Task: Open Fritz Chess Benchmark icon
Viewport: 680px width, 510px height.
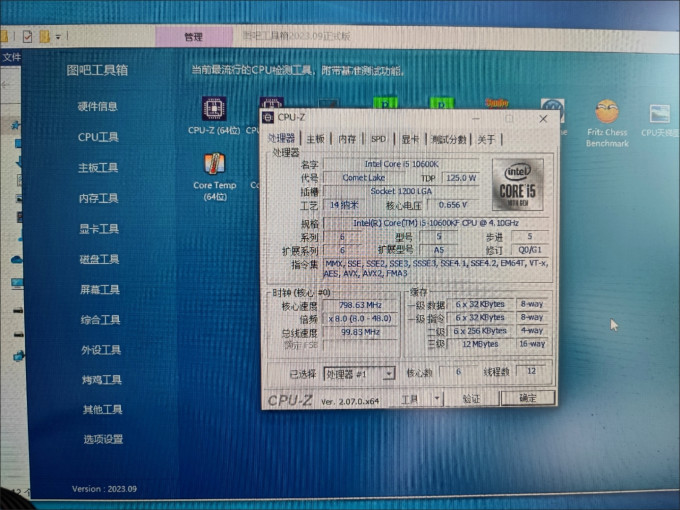Action: click(x=607, y=124)
